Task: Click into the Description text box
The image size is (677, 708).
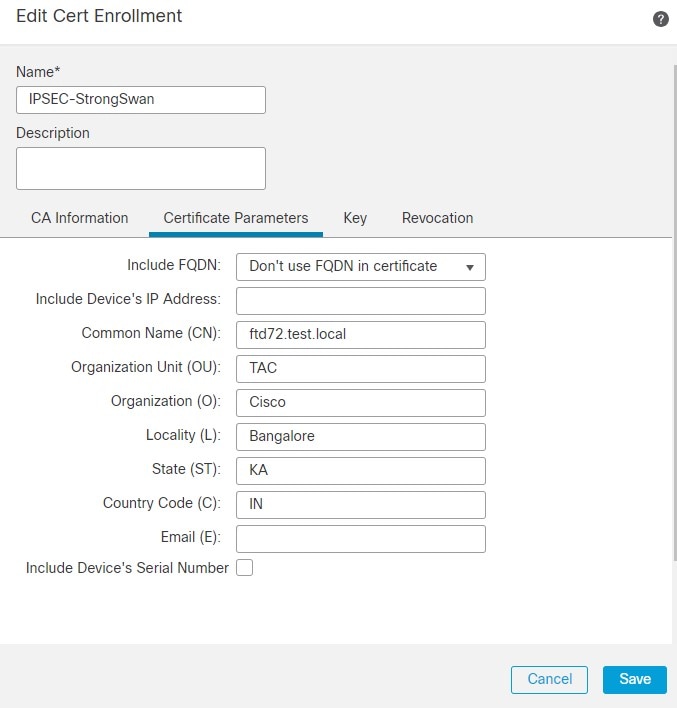Action: tap(141, 168)
